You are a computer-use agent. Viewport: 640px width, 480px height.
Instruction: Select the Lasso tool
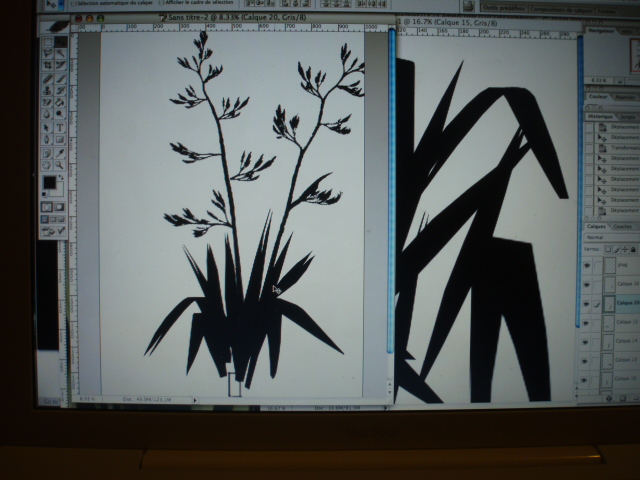tap(48, 53)
